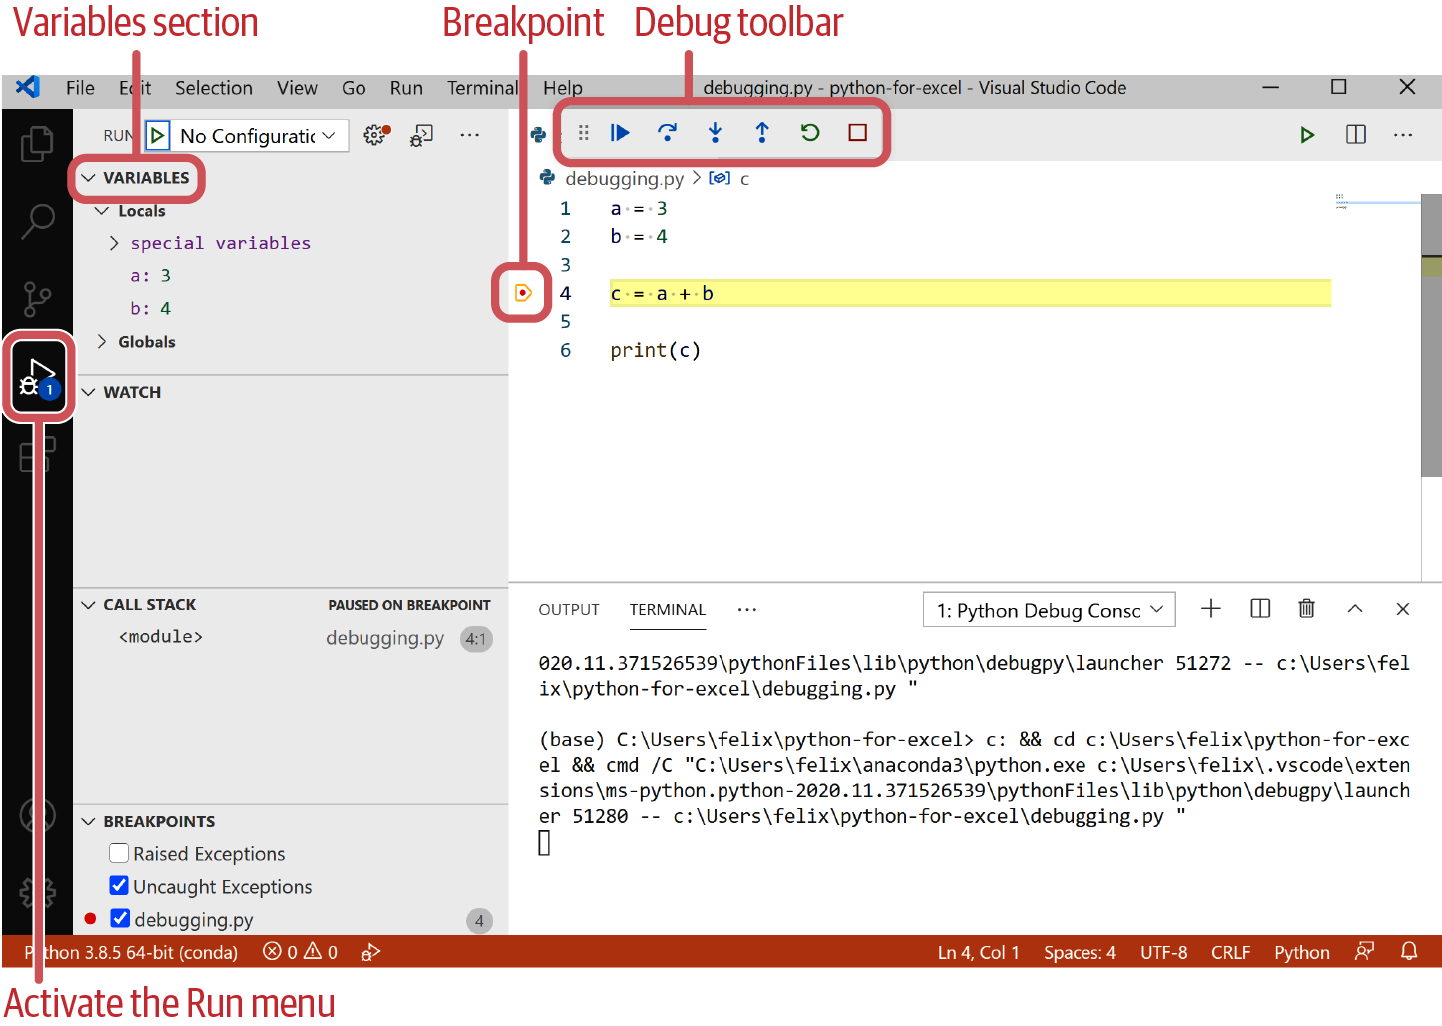Collapse the CALL STACK section
This screenshot has height=1026, width=1442.
(89, 605)
